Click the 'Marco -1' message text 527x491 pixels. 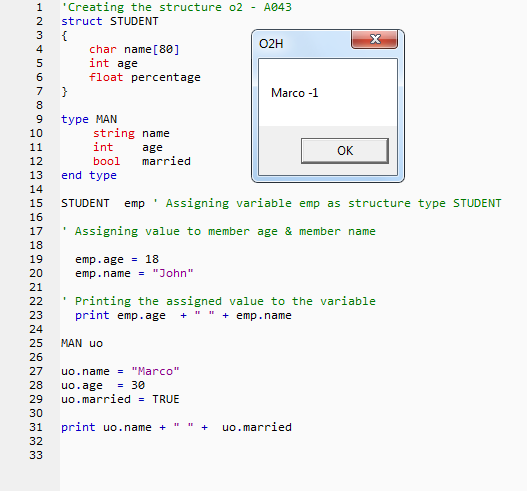(x=294, y=93)
